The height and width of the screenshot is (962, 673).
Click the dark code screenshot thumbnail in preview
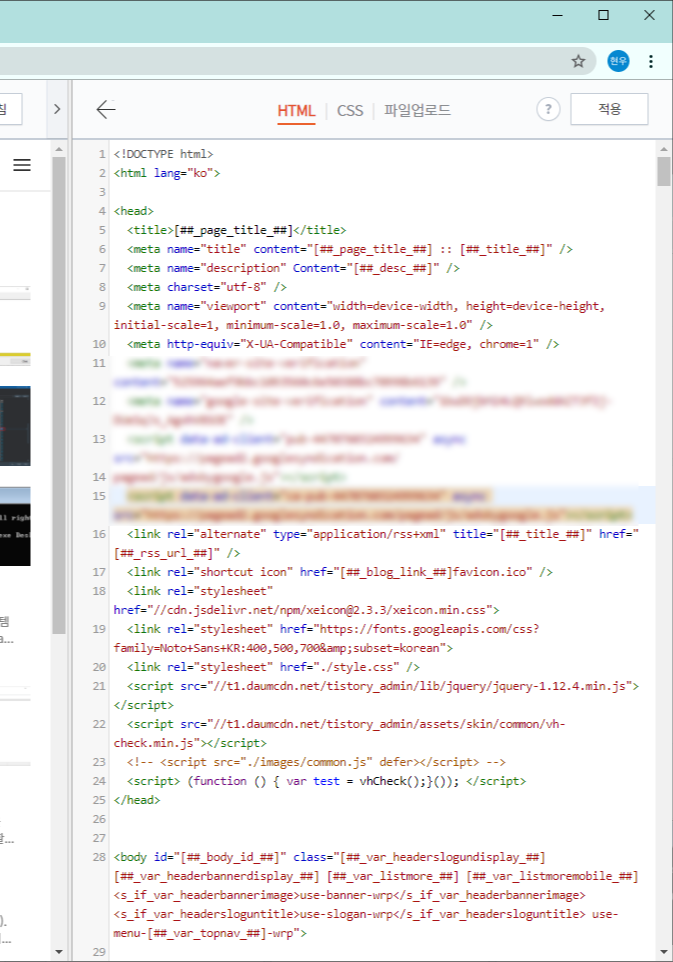(15, 426)
